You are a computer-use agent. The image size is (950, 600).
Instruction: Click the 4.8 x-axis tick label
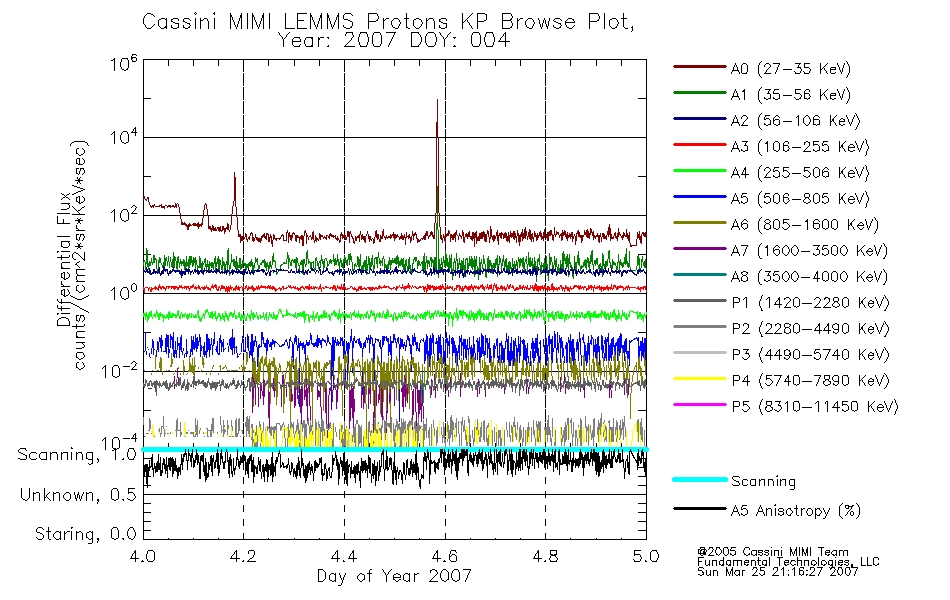[x=545, y=556]
